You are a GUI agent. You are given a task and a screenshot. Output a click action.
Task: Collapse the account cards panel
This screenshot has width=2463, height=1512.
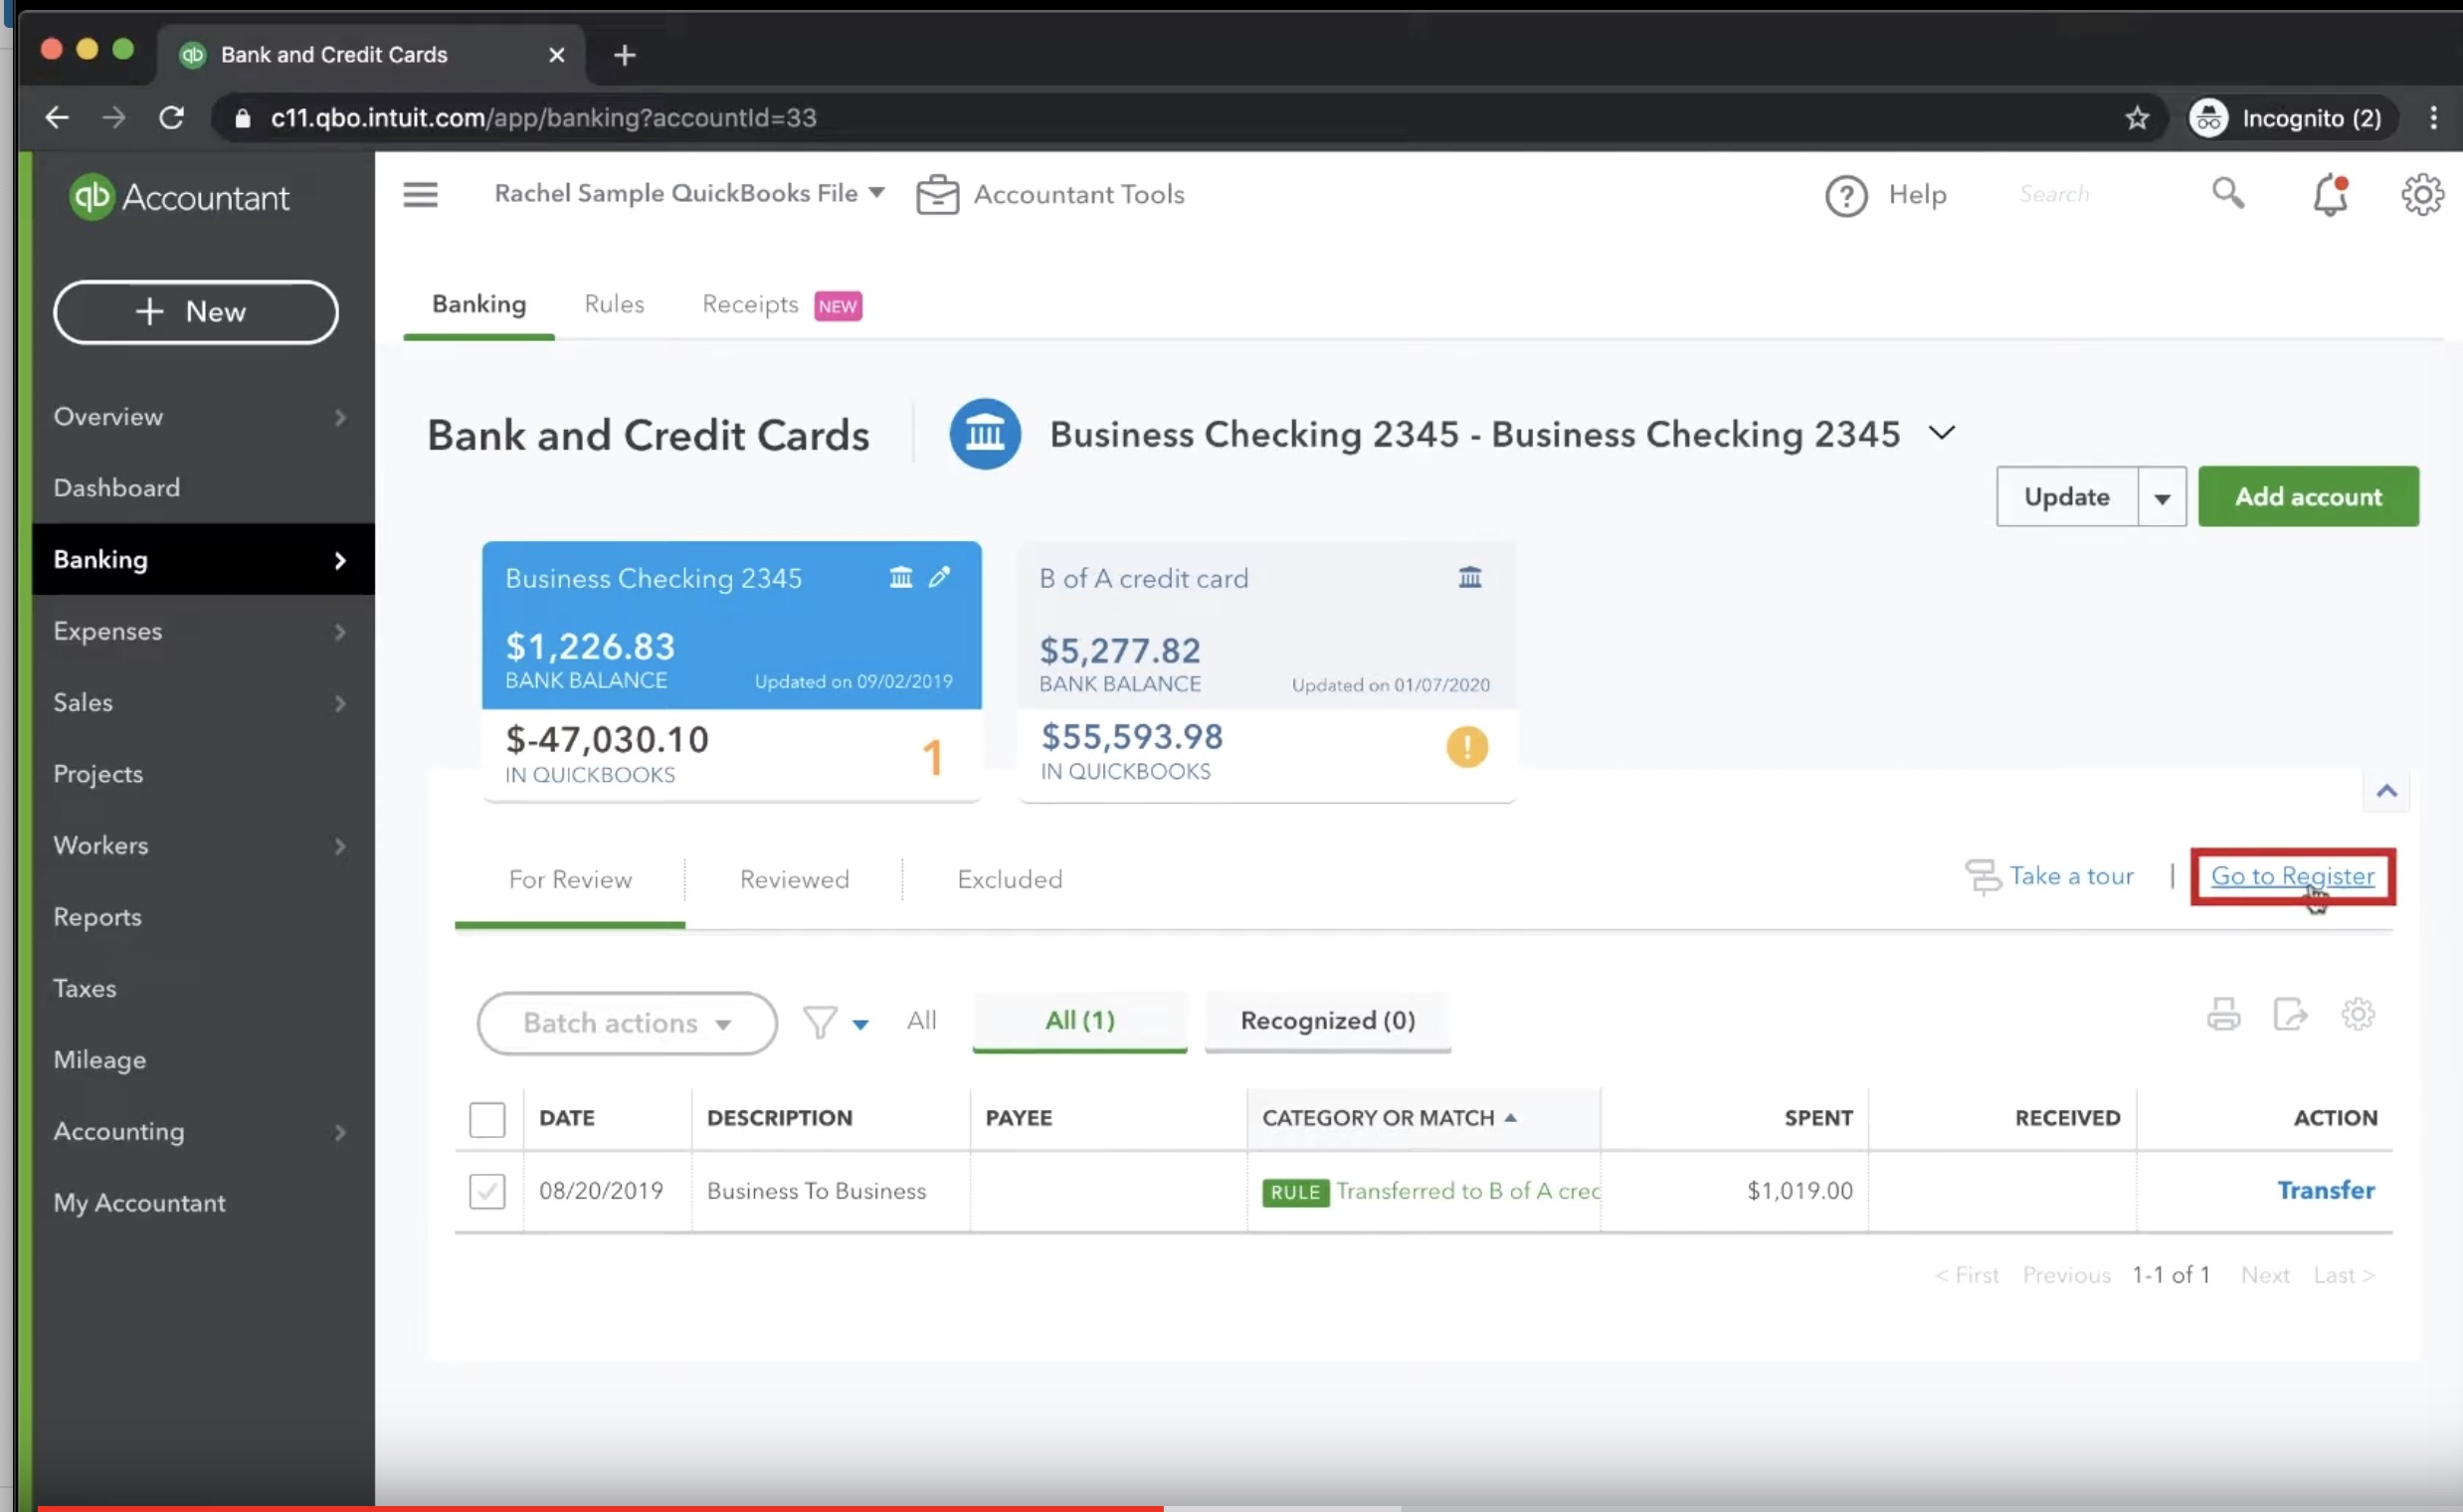[2386, 791]
